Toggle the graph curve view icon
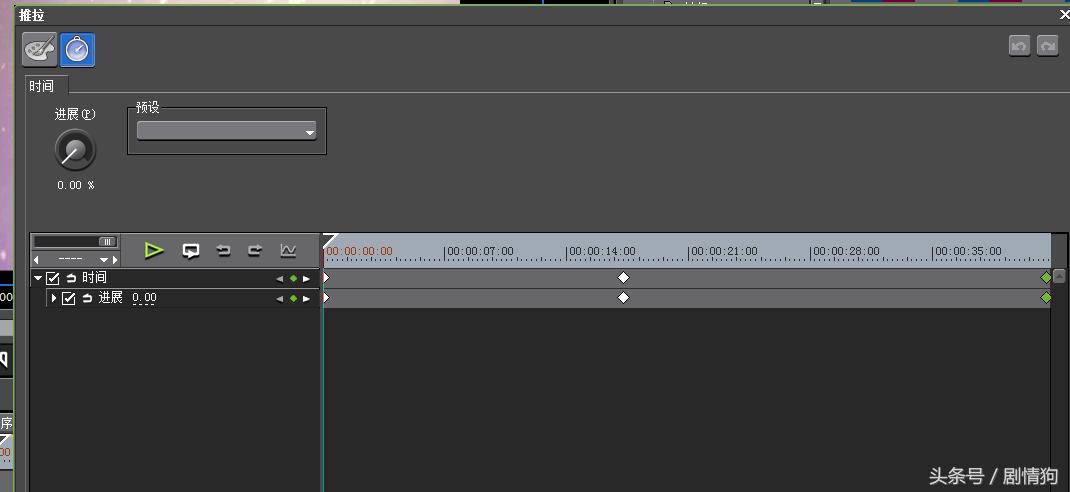Image resolution: width=1070 pixels, height=492 pixels. tap(288, 250)
